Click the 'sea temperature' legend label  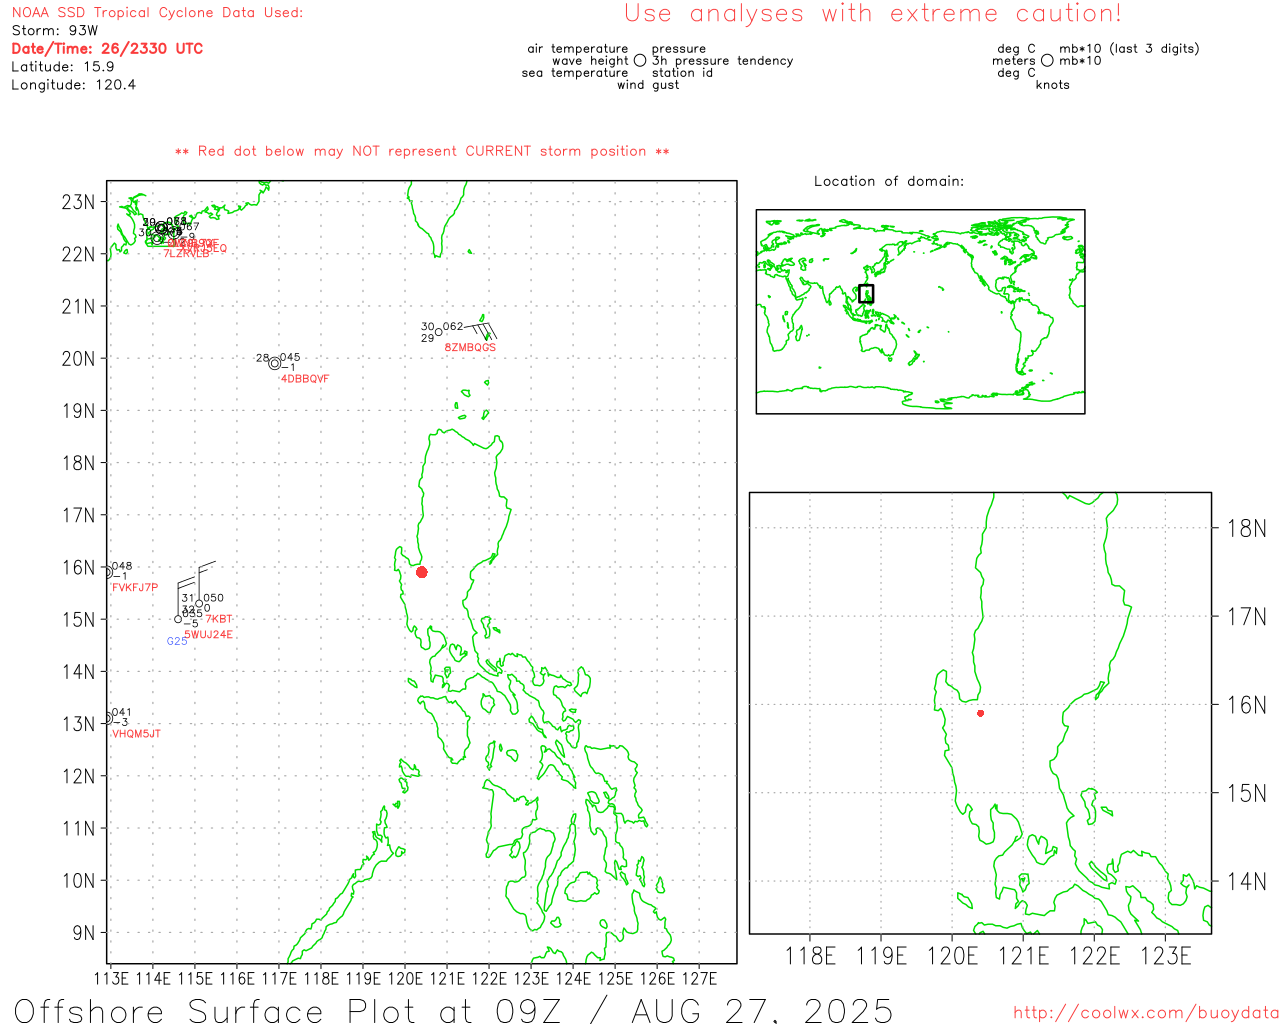click(x=575, y=73)
